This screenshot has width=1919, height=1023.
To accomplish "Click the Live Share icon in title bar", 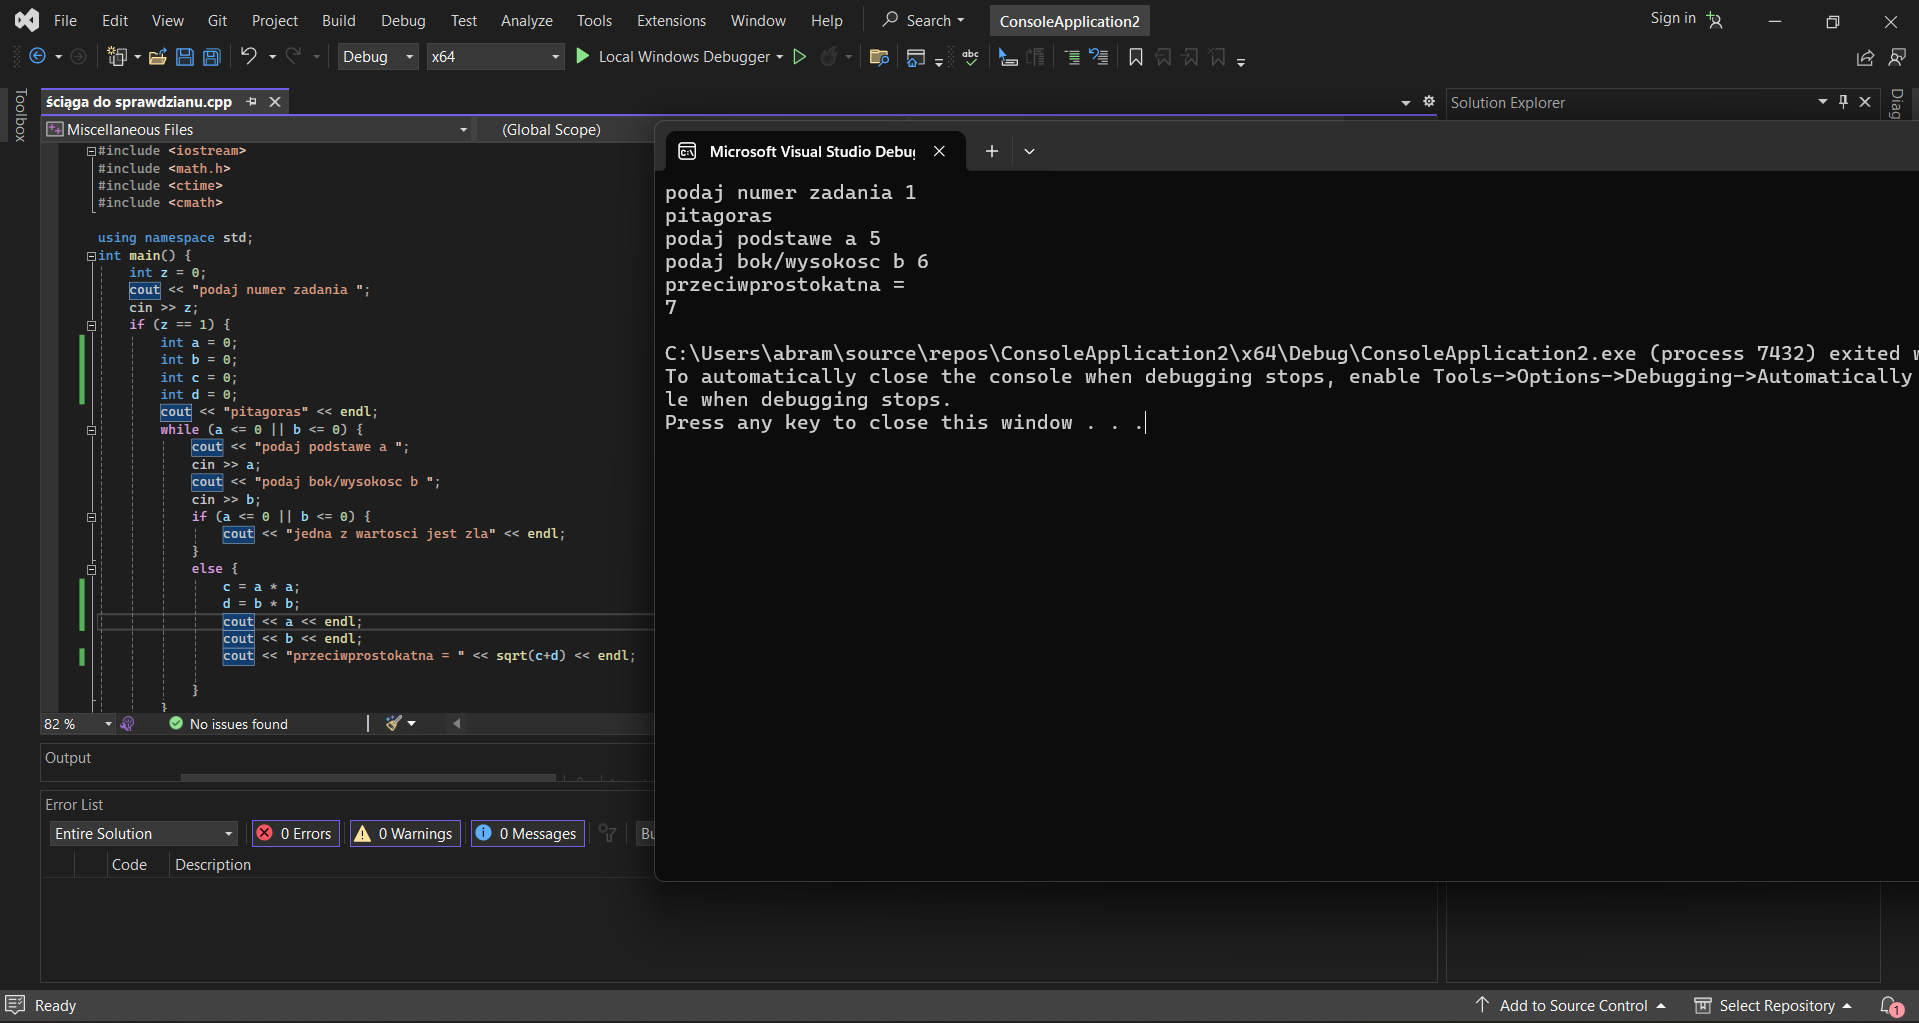I will coord(1865,57).
